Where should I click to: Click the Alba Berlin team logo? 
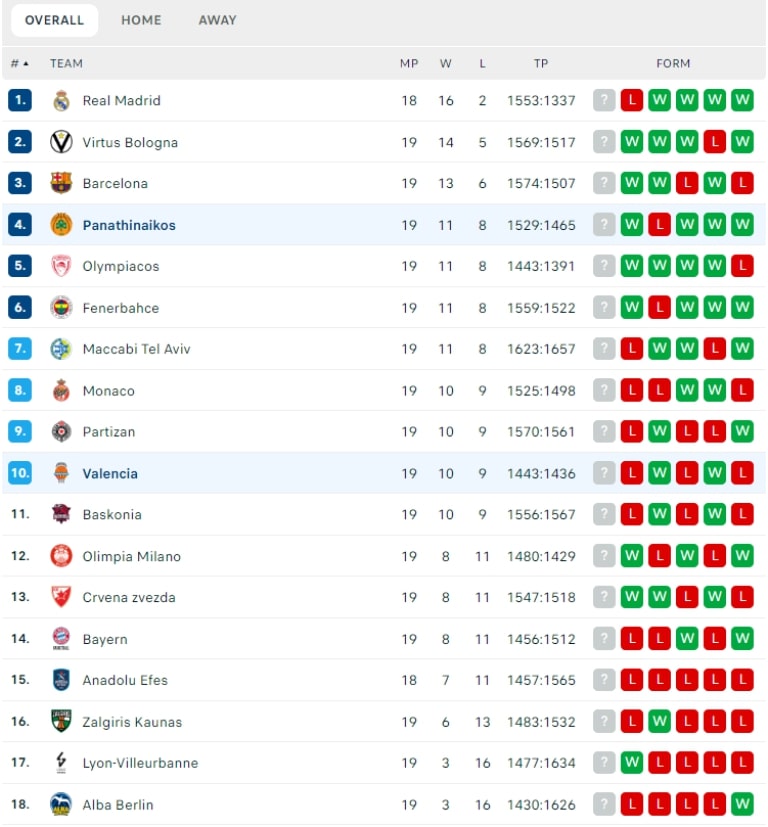61,804
